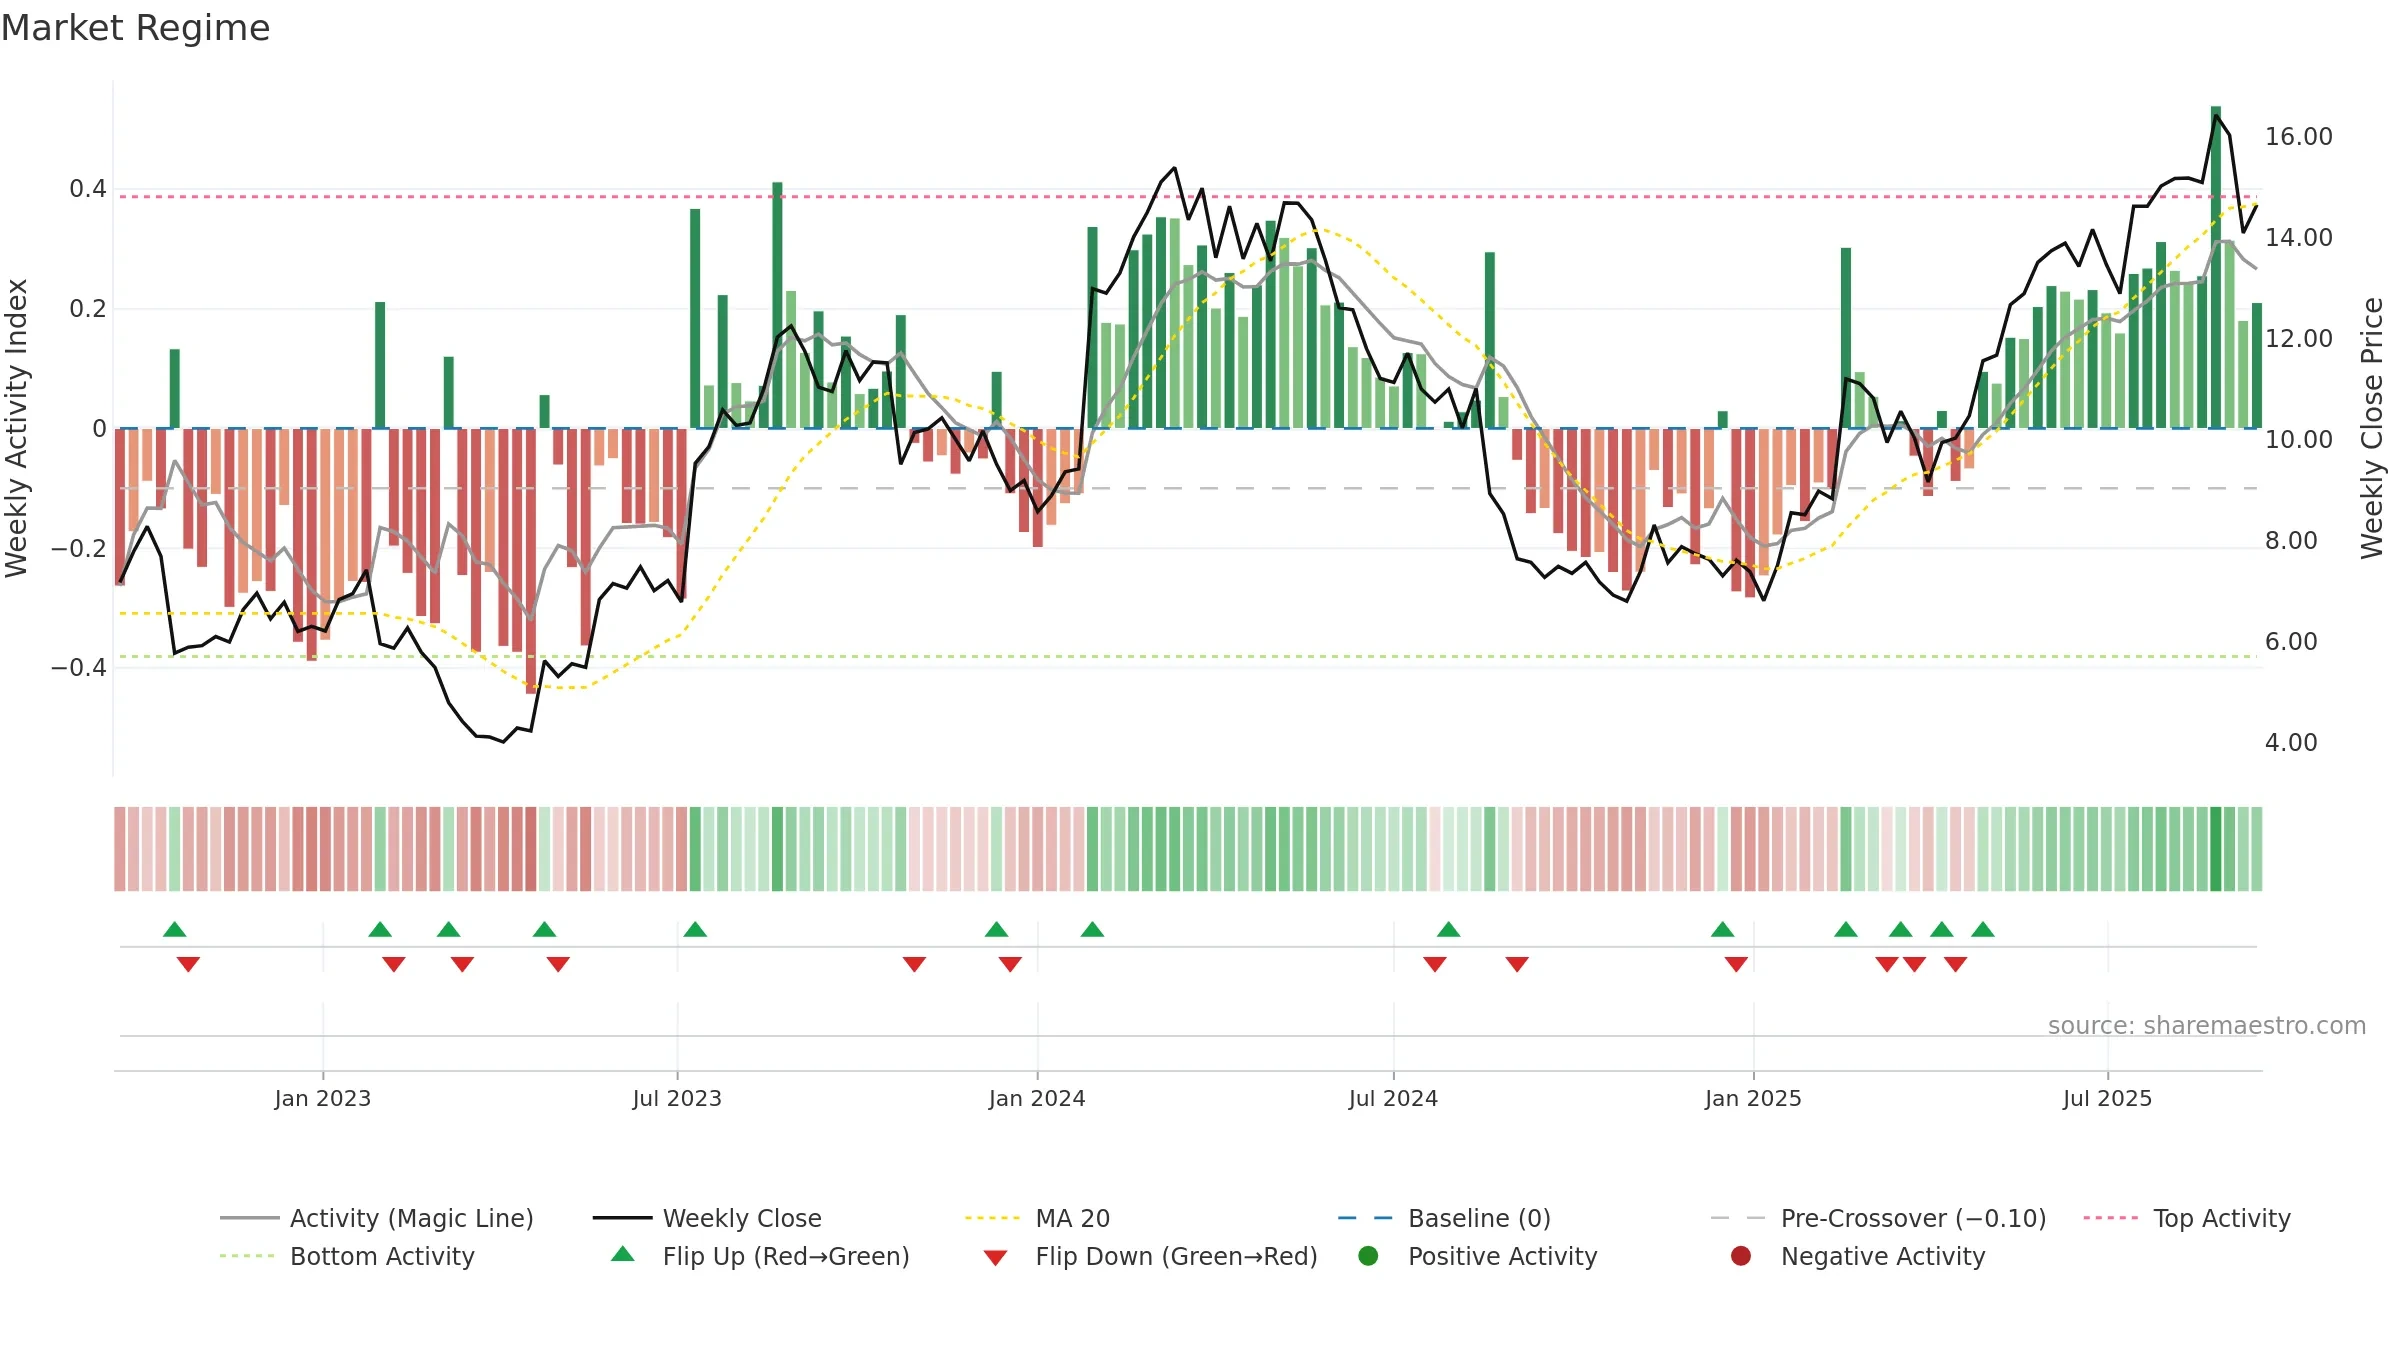Click the last flip-up marker before Jul 2025

1983,930
